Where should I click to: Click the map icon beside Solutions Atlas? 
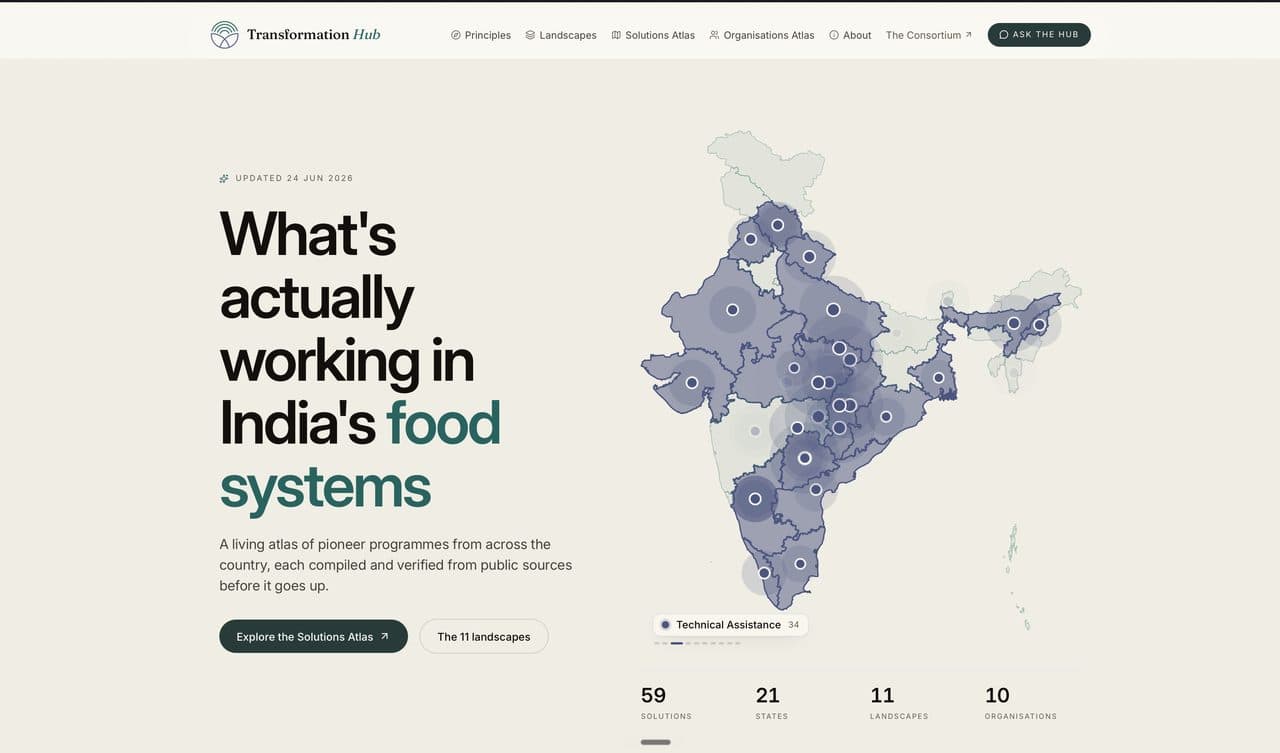tap(616, 35)
